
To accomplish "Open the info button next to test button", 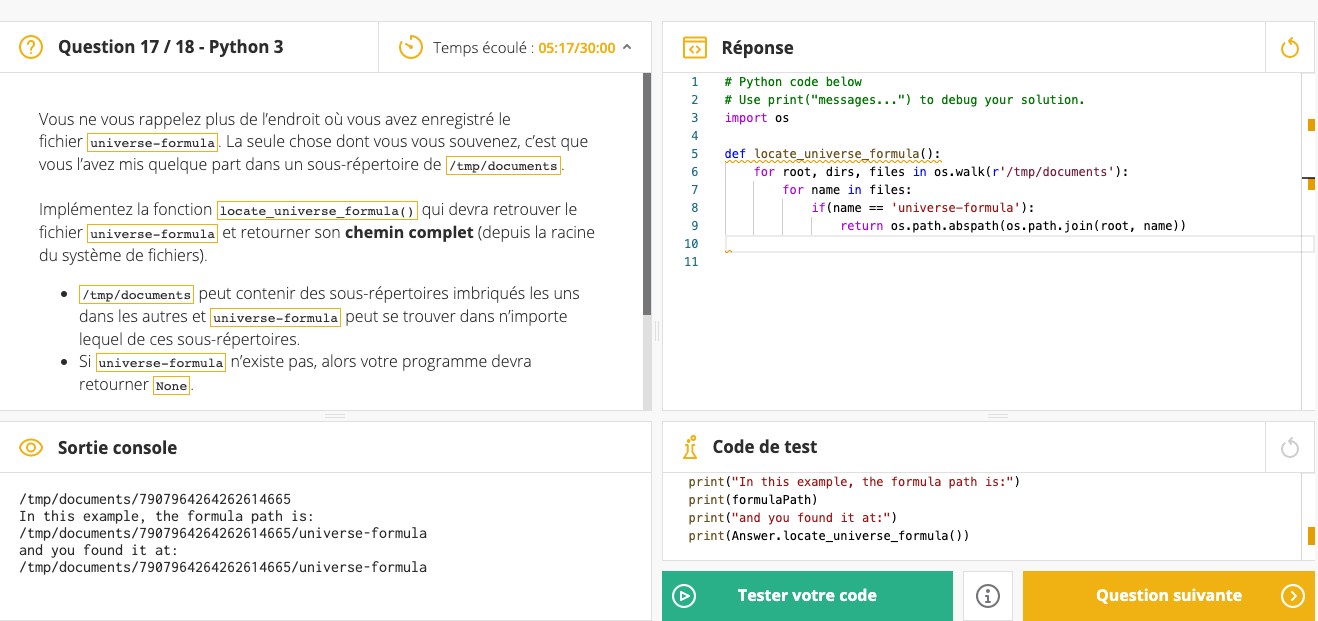I will (988, 596).
